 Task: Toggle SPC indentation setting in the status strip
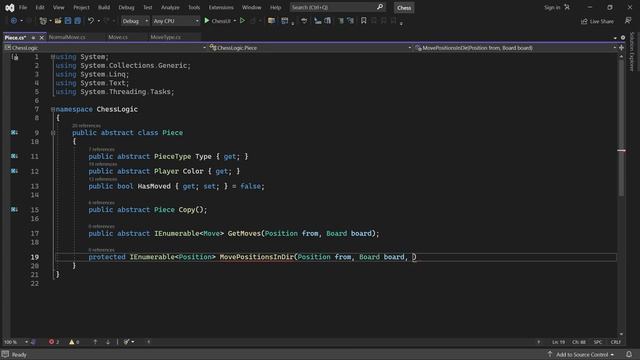point(598,342)
